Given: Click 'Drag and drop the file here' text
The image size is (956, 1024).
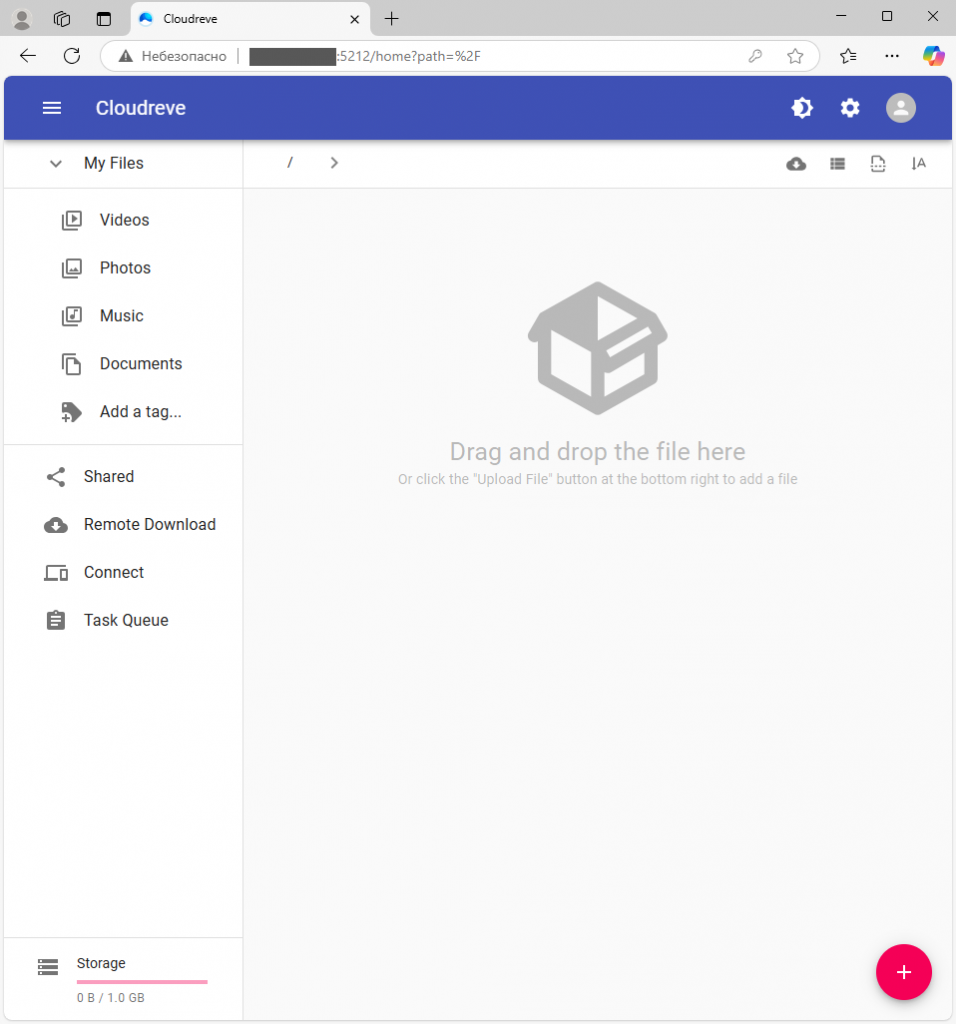Looking at the screenshot, I should coord(598,452).
